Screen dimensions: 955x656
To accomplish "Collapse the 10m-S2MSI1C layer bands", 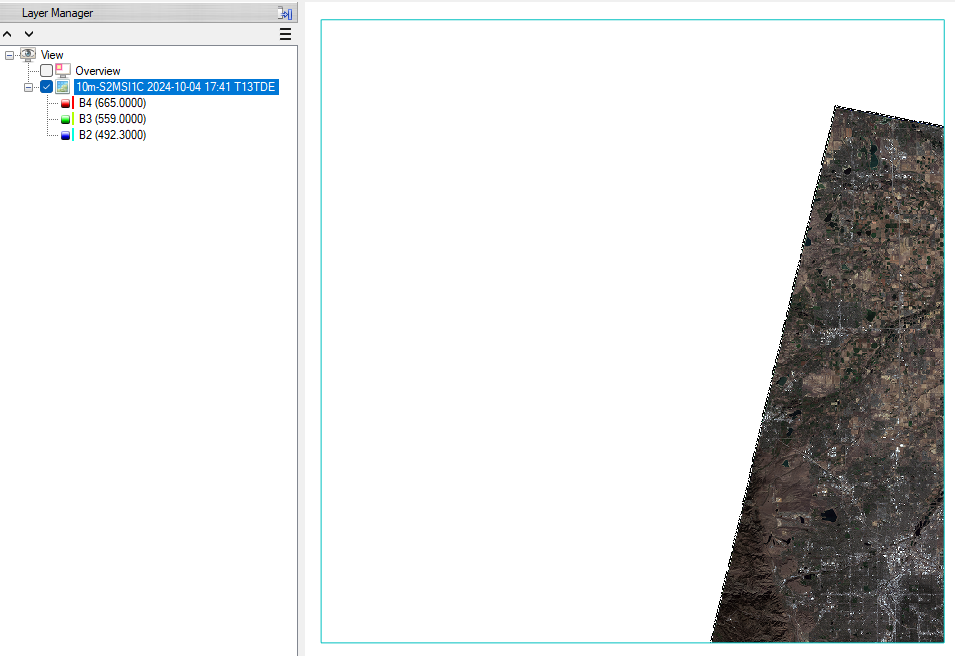I will (x=29, y=87).
